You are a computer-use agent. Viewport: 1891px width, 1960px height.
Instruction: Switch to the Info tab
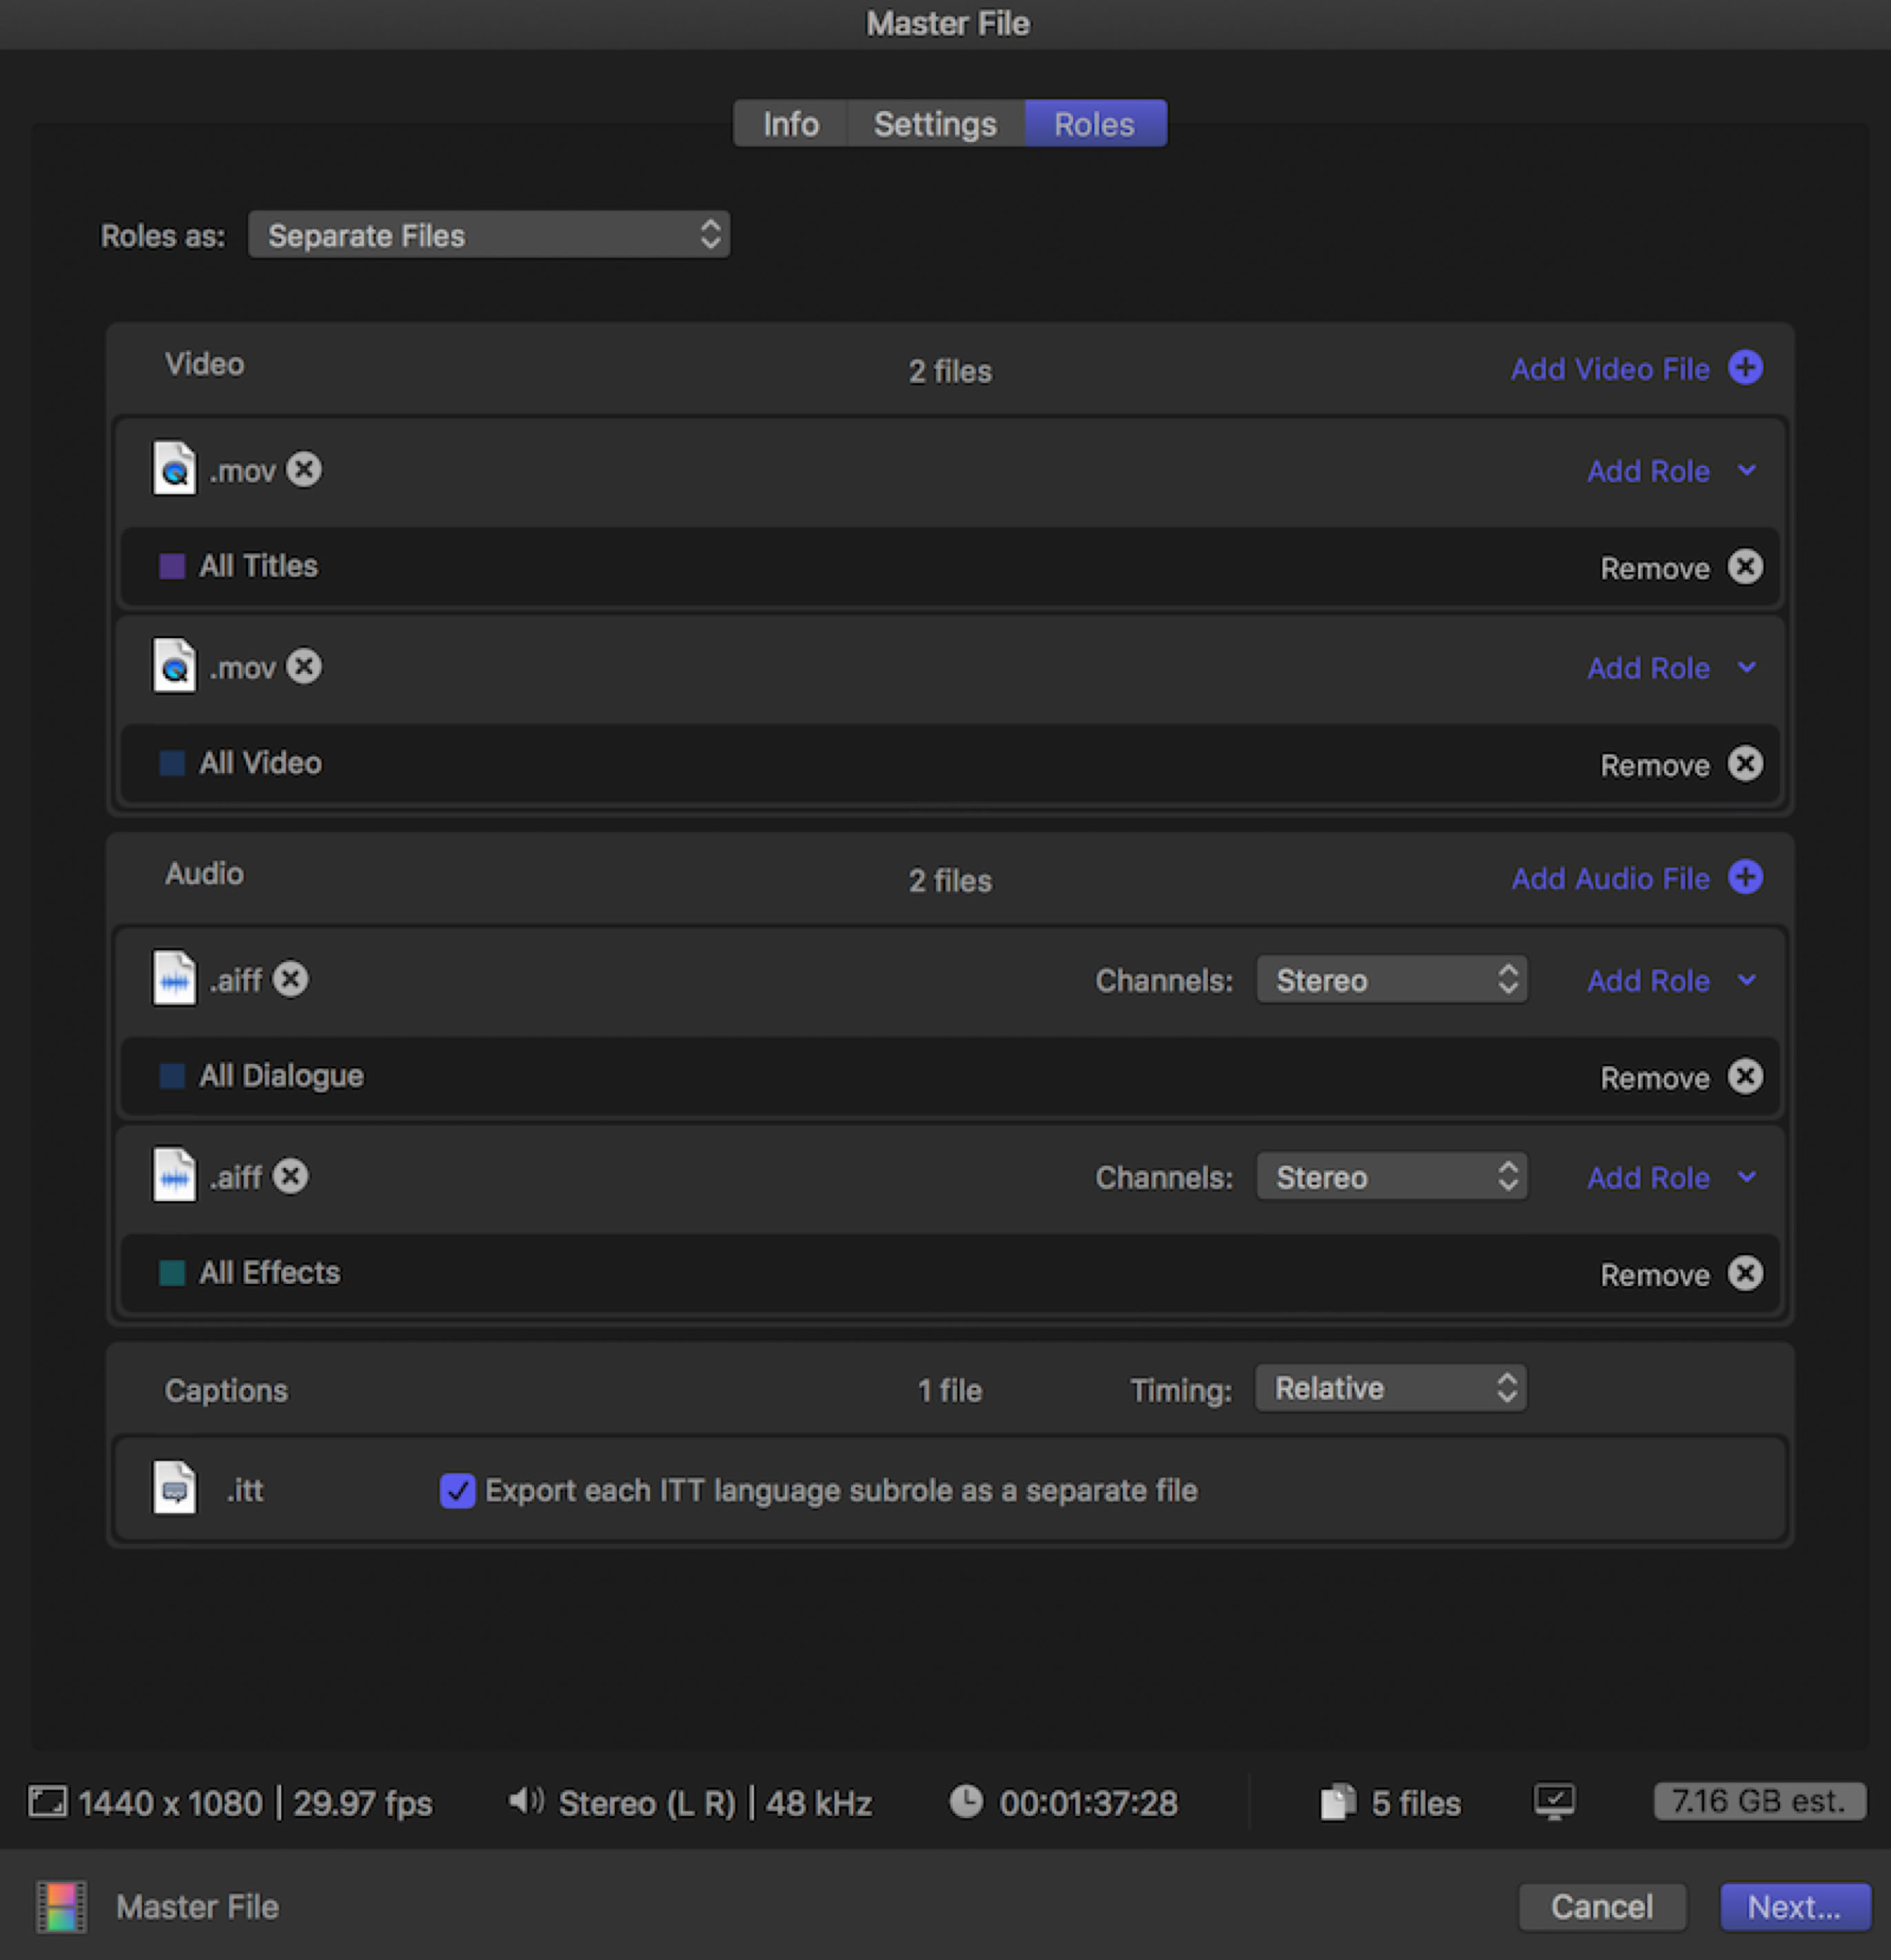[x=790, y=124]
